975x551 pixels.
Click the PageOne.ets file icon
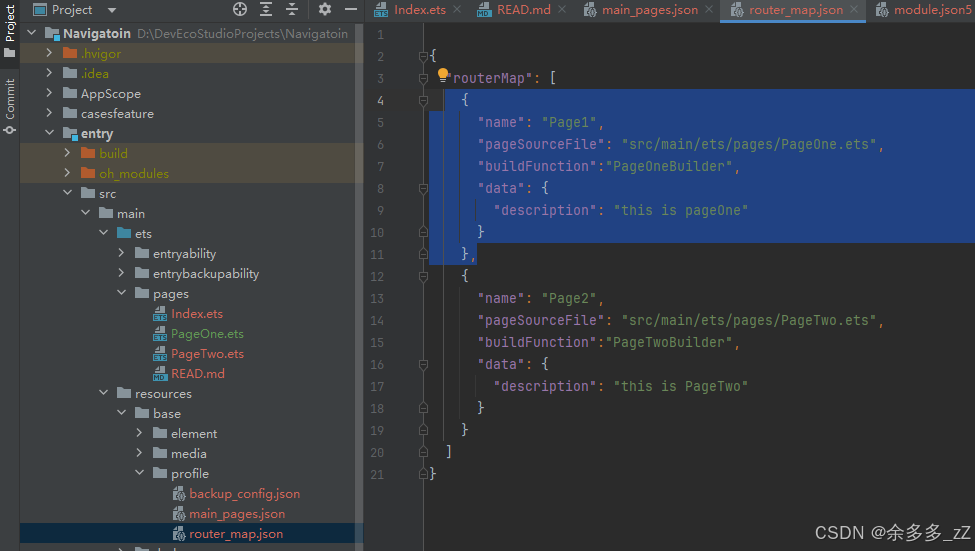pos(160,334)
